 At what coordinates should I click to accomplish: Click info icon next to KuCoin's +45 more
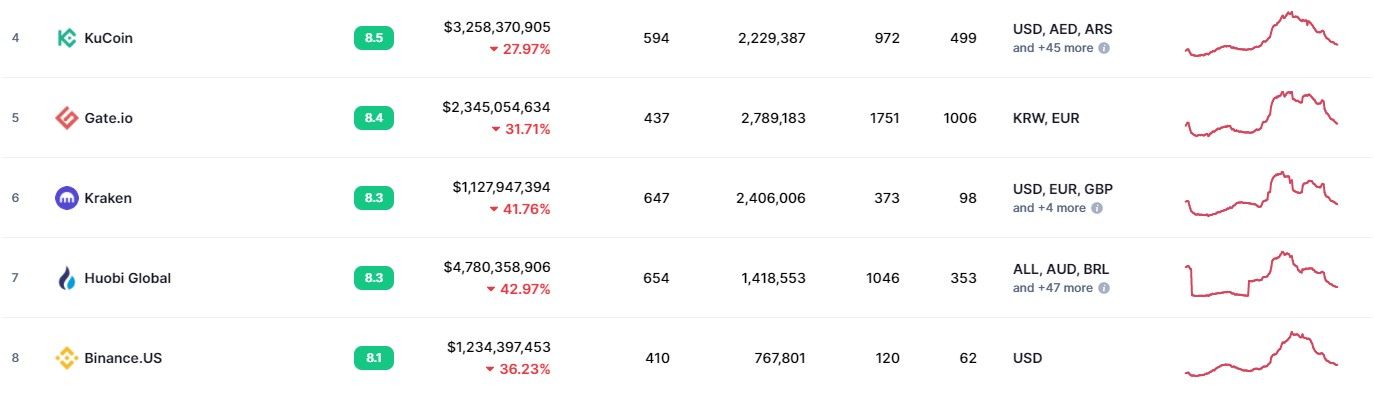click(1104, 48)
